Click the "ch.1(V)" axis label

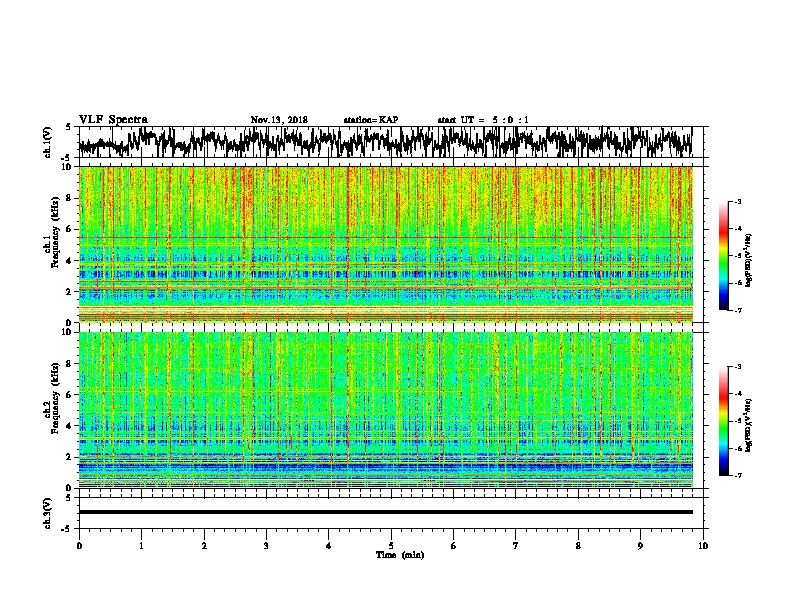[48, 142]
